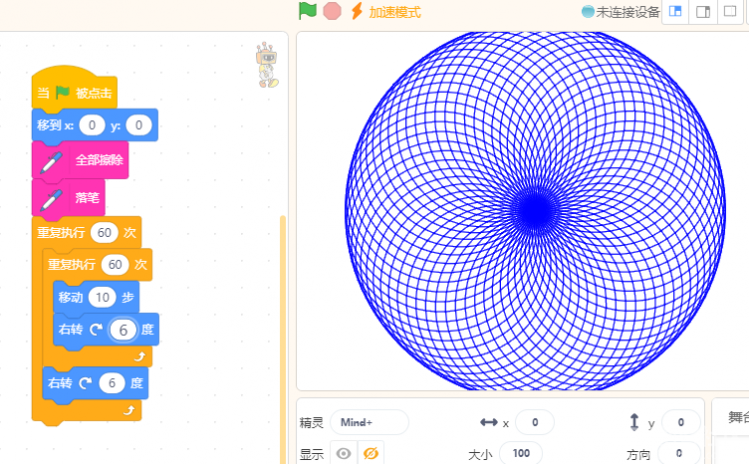Edit the sprite y position field

[x=681, y=422]
